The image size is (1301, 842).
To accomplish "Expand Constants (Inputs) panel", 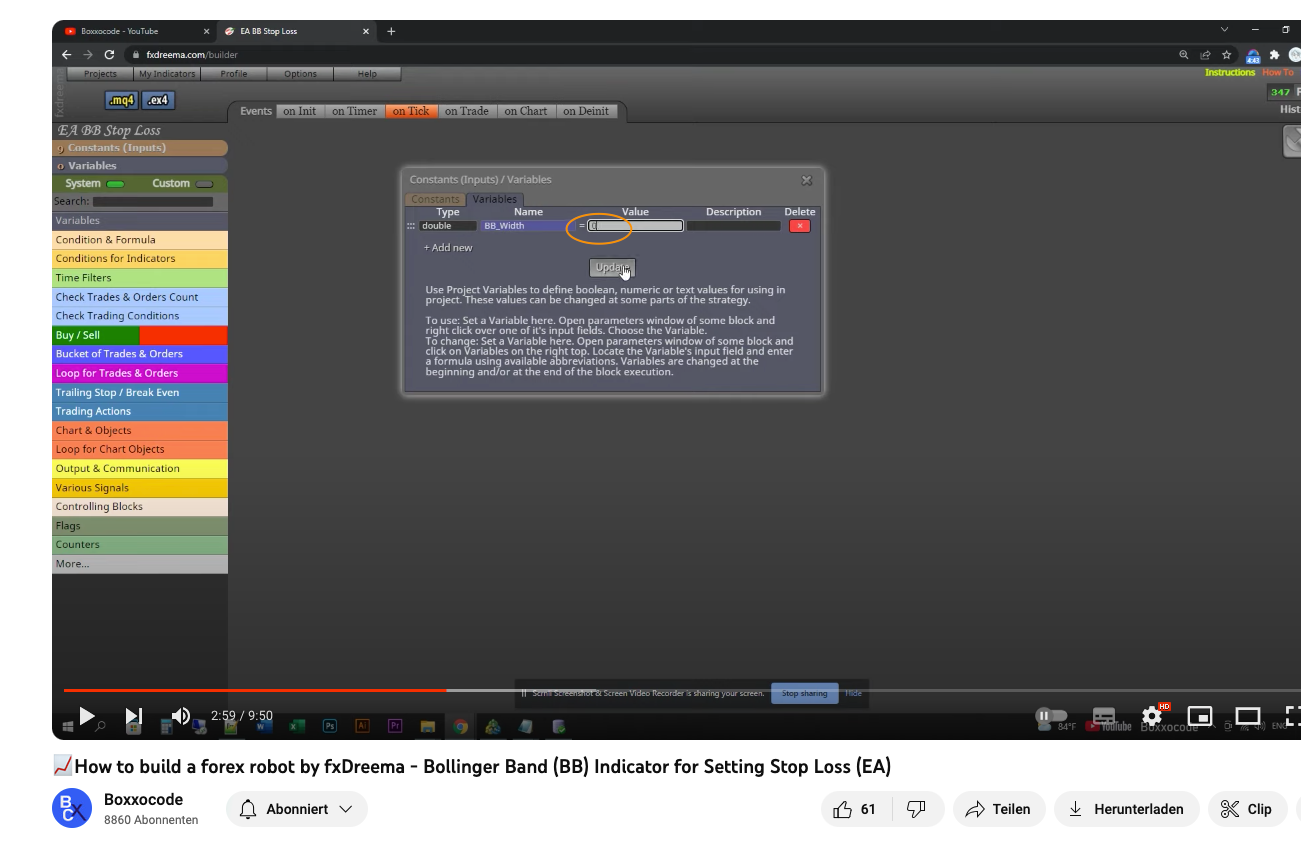I will pyautogui.click(x=140, y=148).
